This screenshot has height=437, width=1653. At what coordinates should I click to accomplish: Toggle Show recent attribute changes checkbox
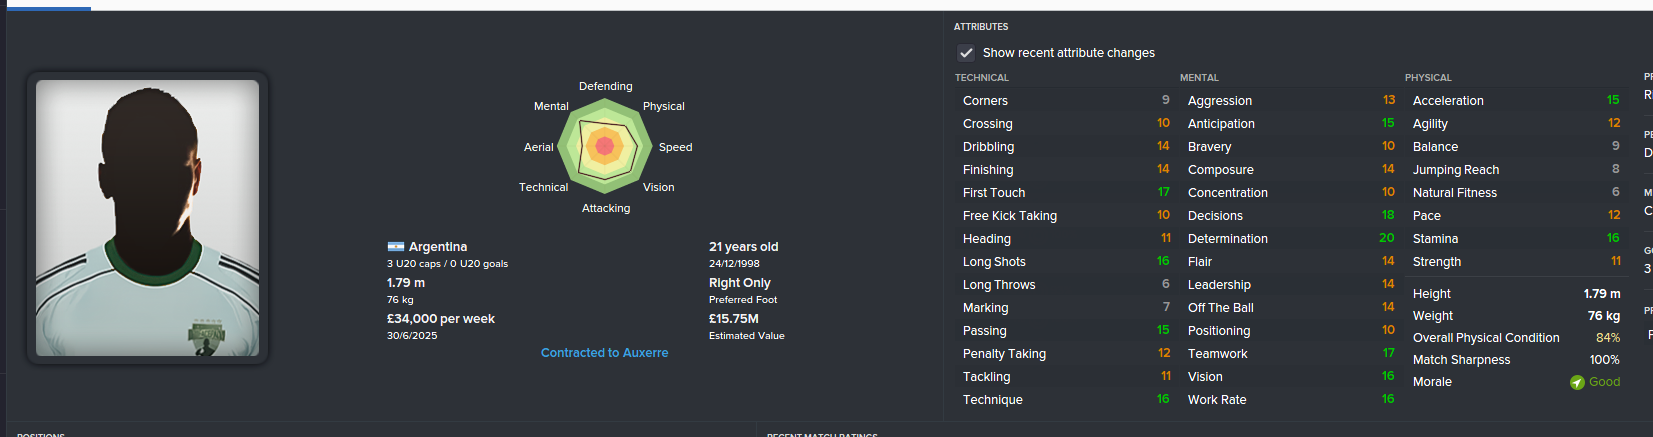[x=966, y=53]
